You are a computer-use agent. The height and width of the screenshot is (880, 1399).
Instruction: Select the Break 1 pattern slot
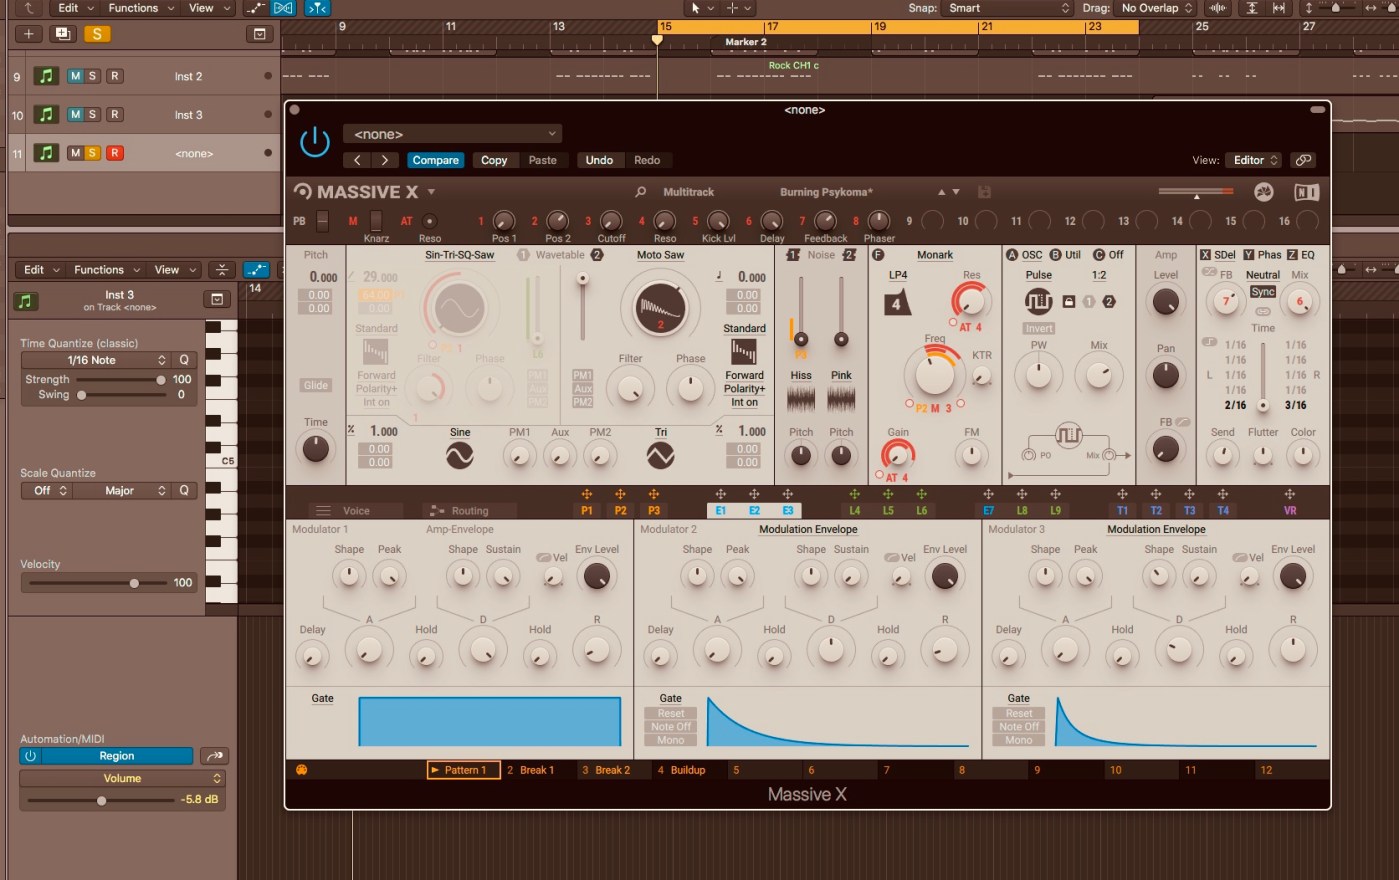point(532,770)
